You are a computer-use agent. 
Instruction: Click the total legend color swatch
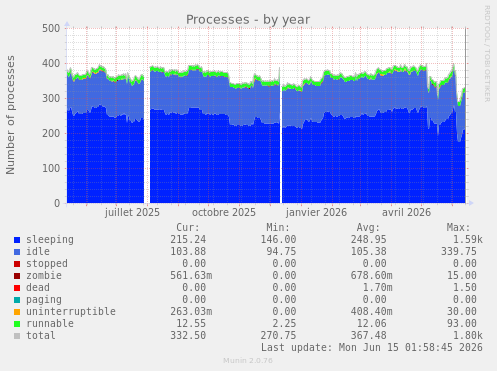17,336
